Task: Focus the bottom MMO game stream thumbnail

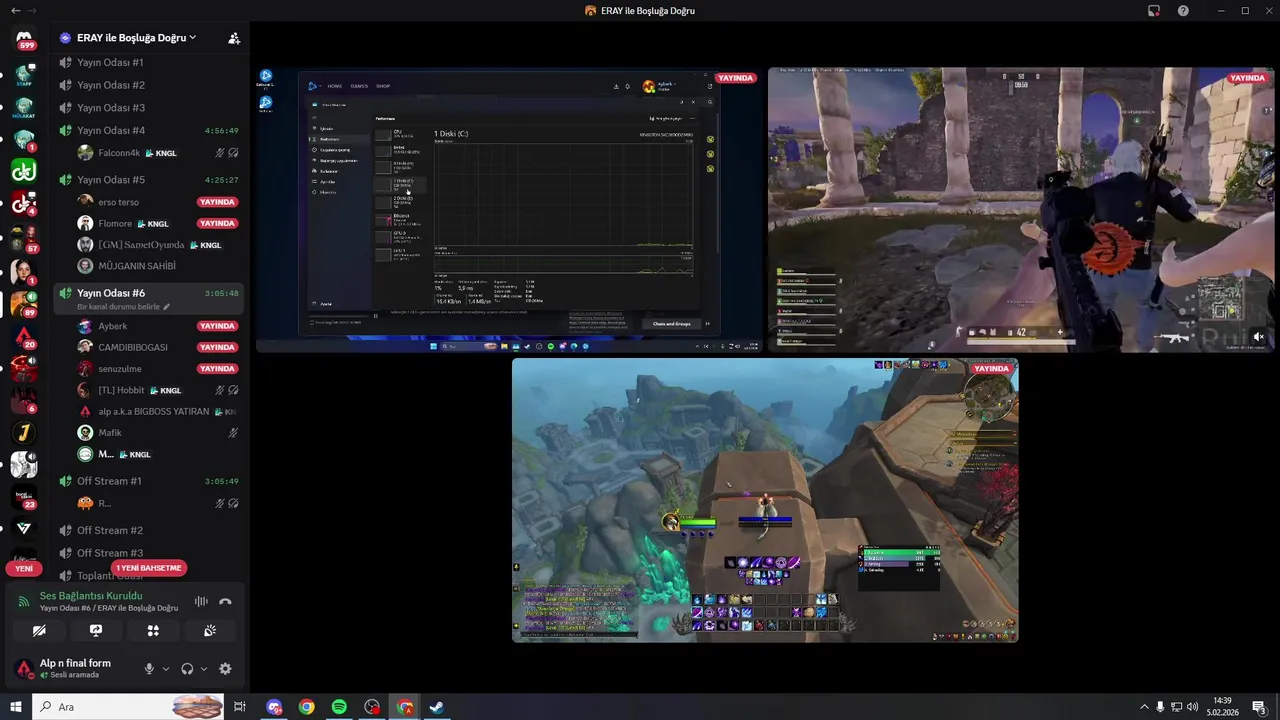Action: pos(765,500)
